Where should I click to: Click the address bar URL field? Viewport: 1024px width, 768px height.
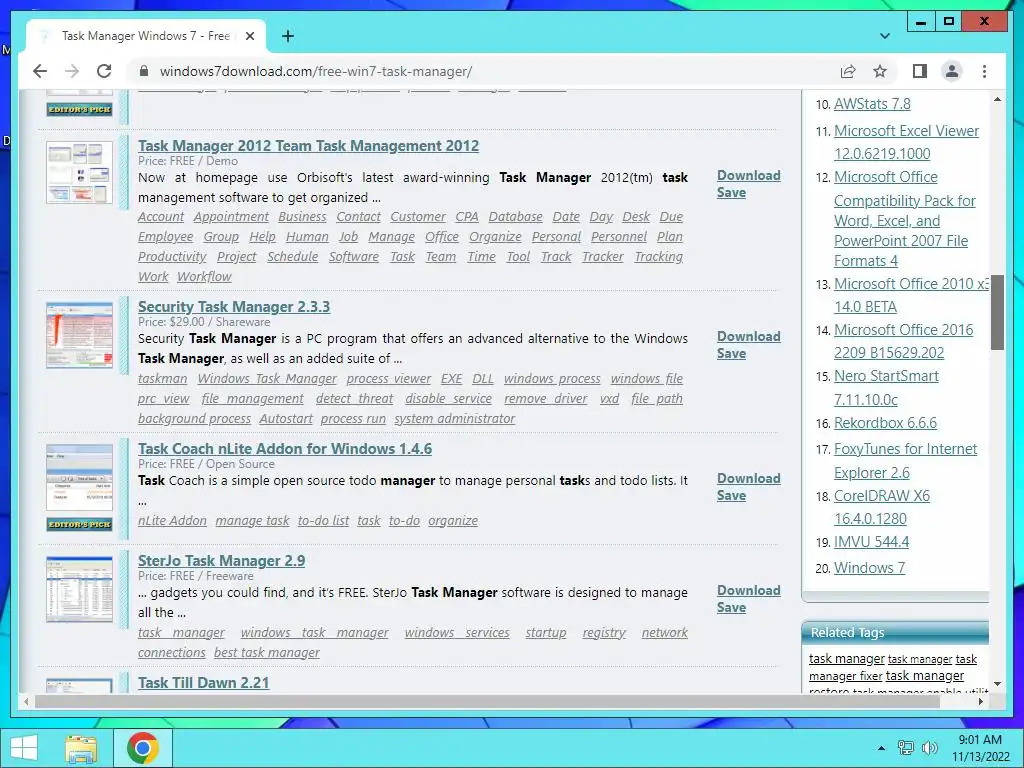click(483, 71)
